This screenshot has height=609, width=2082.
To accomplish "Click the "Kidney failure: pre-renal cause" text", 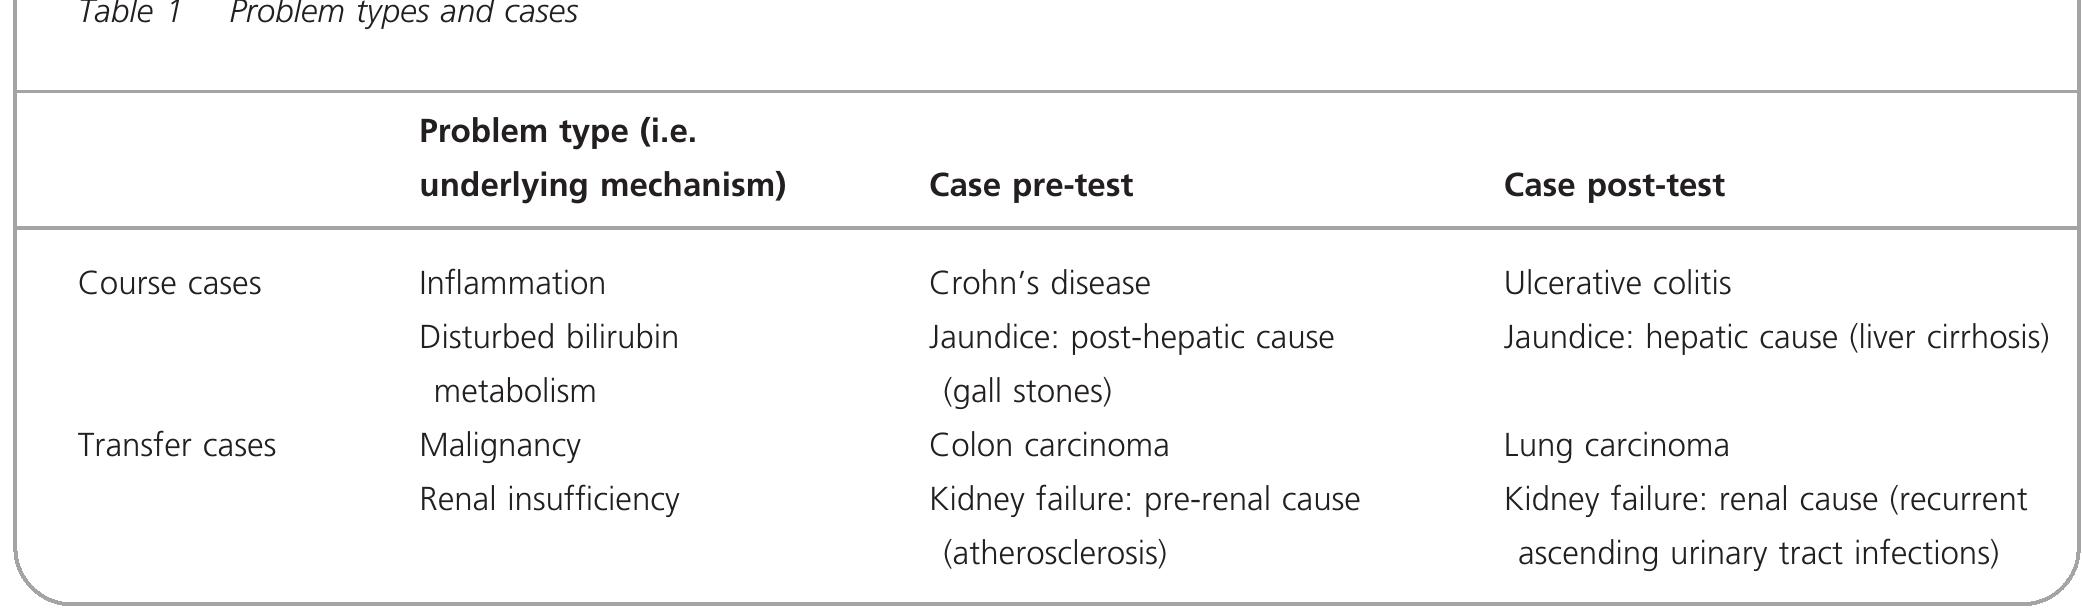I will [x=1144, y=499].
